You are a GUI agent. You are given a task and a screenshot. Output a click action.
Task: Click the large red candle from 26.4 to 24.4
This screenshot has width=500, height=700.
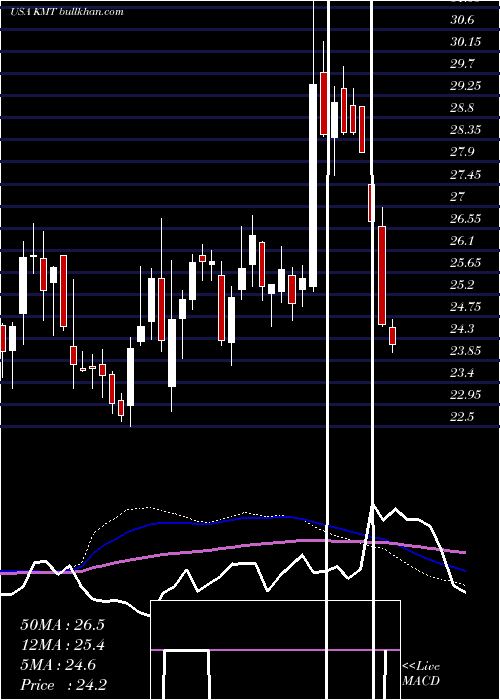[382, 275]
